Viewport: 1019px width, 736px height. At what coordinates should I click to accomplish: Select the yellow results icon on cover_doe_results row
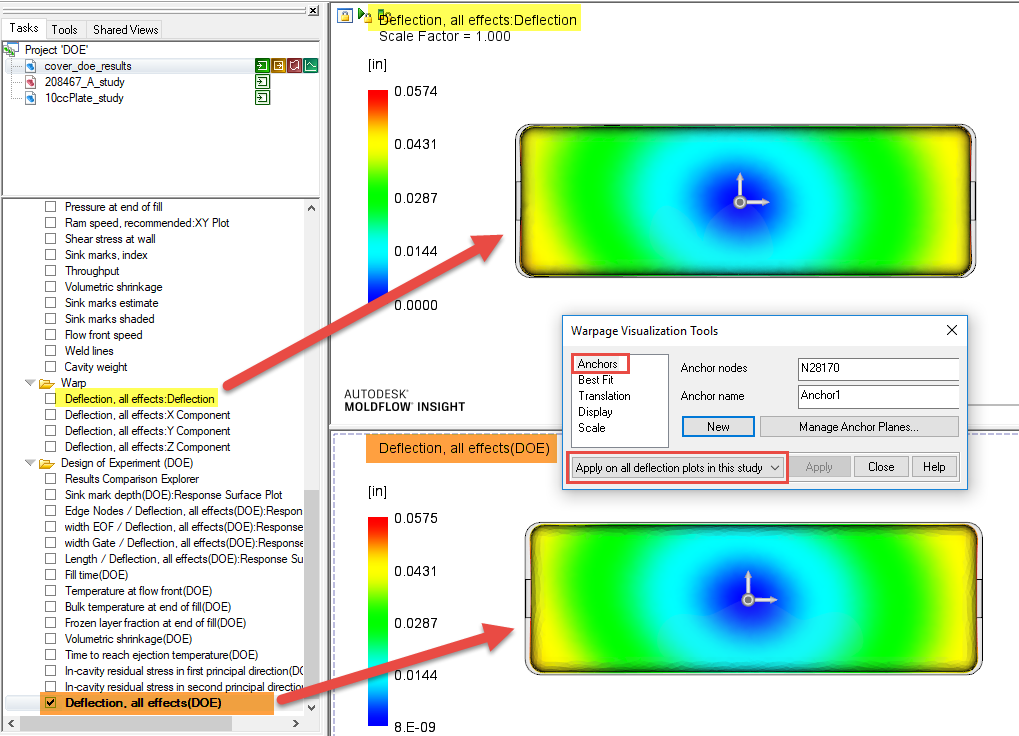click(278, 64)
